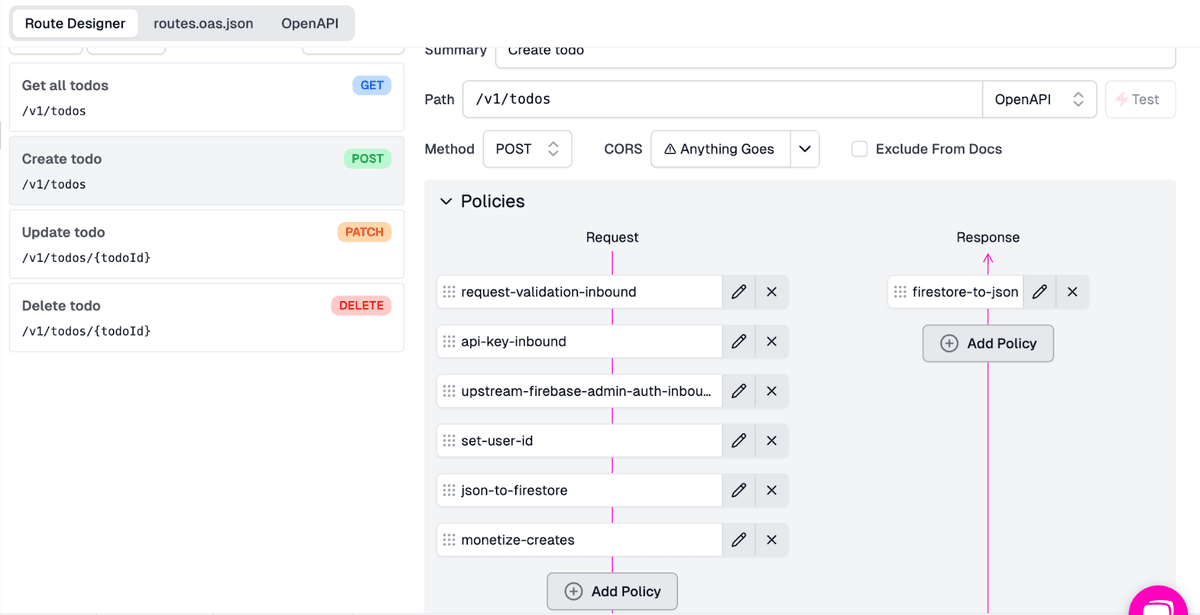This screenshot has height=615, width=1200.
Task: Edit the request-validation-inbound policy
Action: tap(739, 291)
